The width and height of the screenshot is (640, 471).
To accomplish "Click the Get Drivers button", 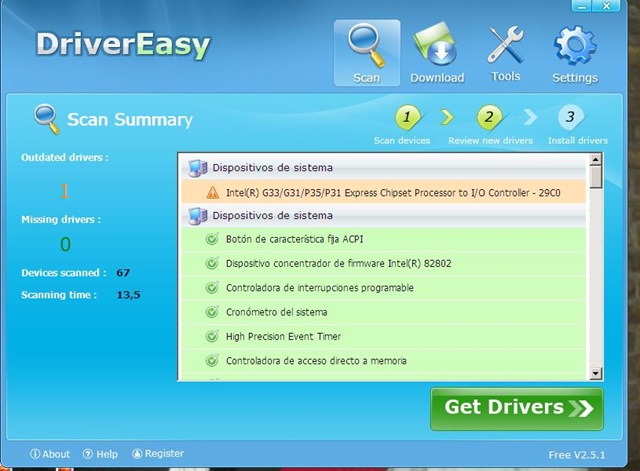I will [517, 409].
